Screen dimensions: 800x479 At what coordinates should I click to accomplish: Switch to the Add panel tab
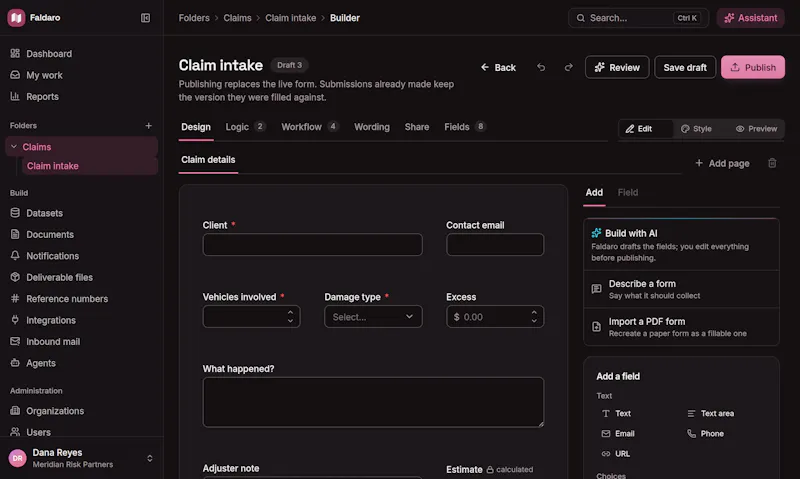click(x=594, y=192)
